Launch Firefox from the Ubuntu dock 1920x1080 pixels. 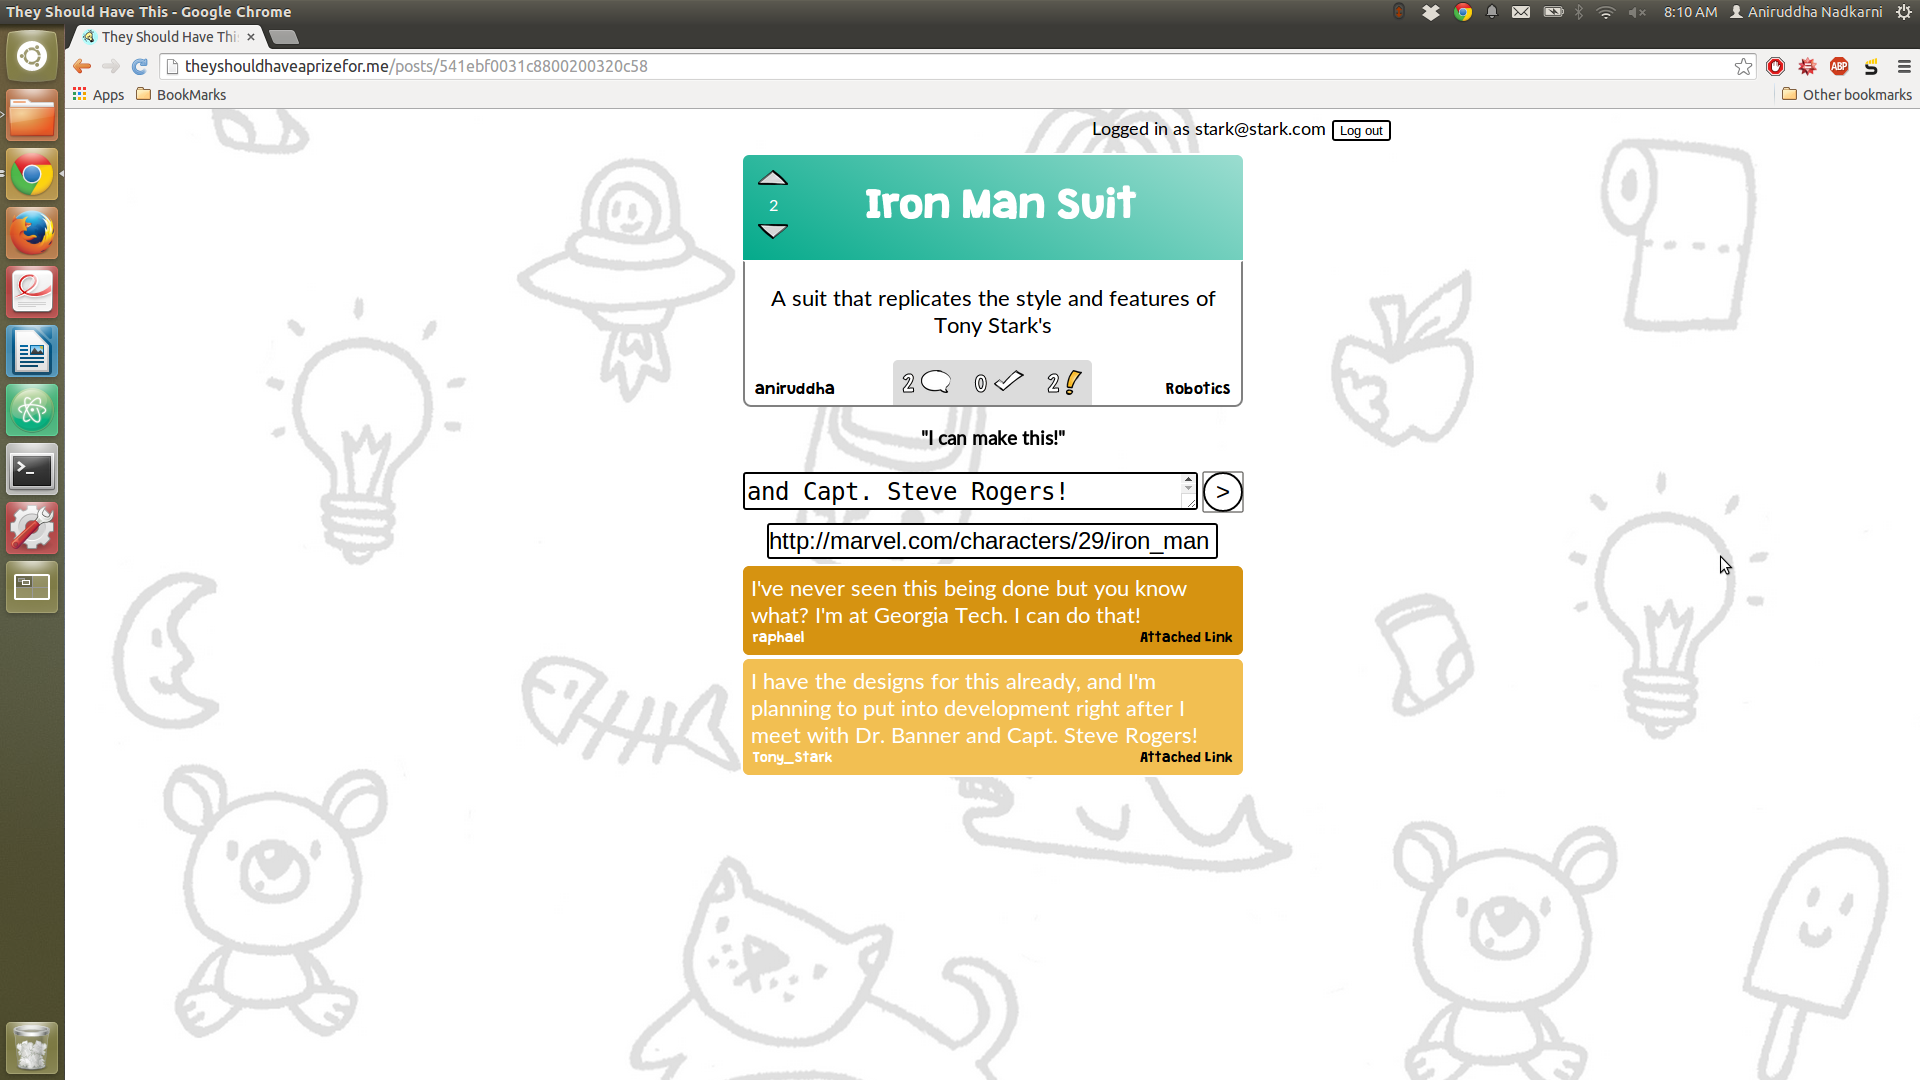click(x=32, y=233)
